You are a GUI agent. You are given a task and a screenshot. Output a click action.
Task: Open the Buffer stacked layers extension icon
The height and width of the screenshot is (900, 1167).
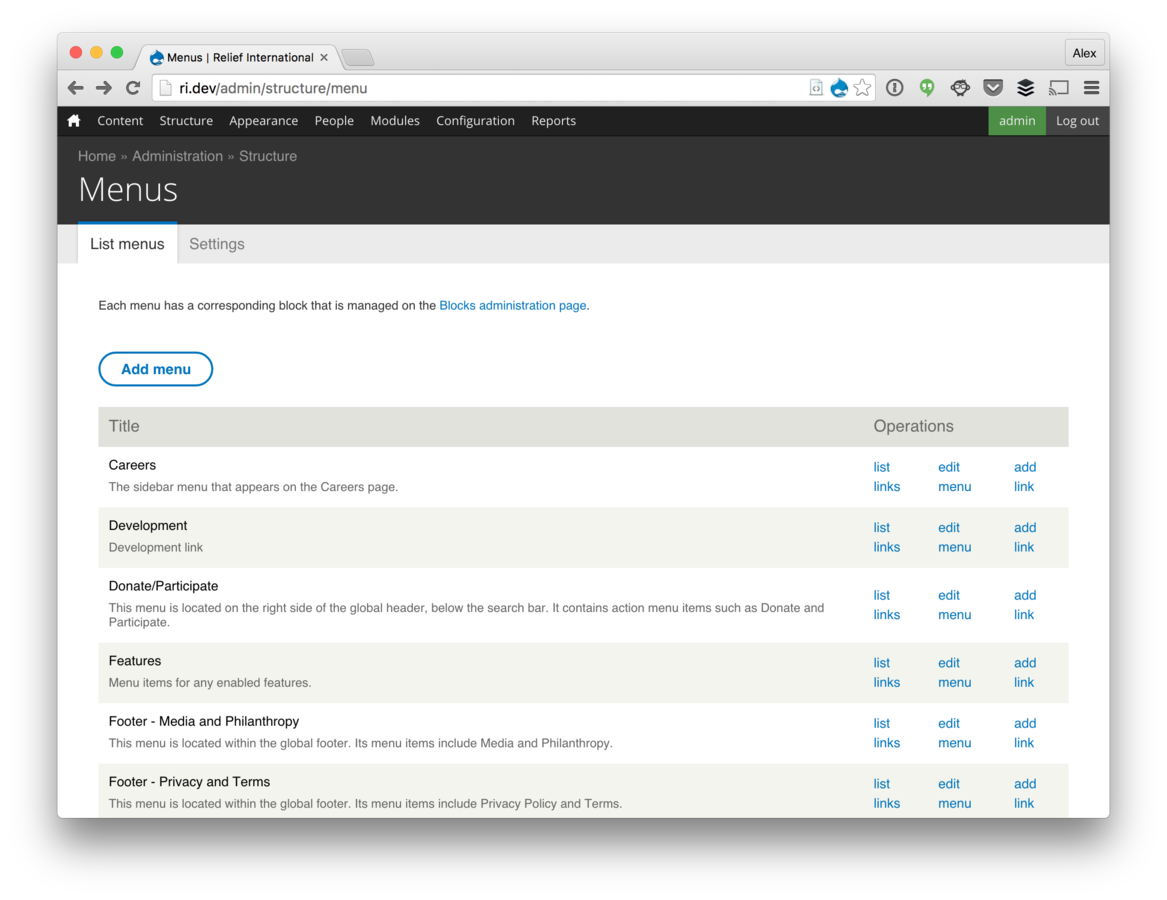[1026, 88]
